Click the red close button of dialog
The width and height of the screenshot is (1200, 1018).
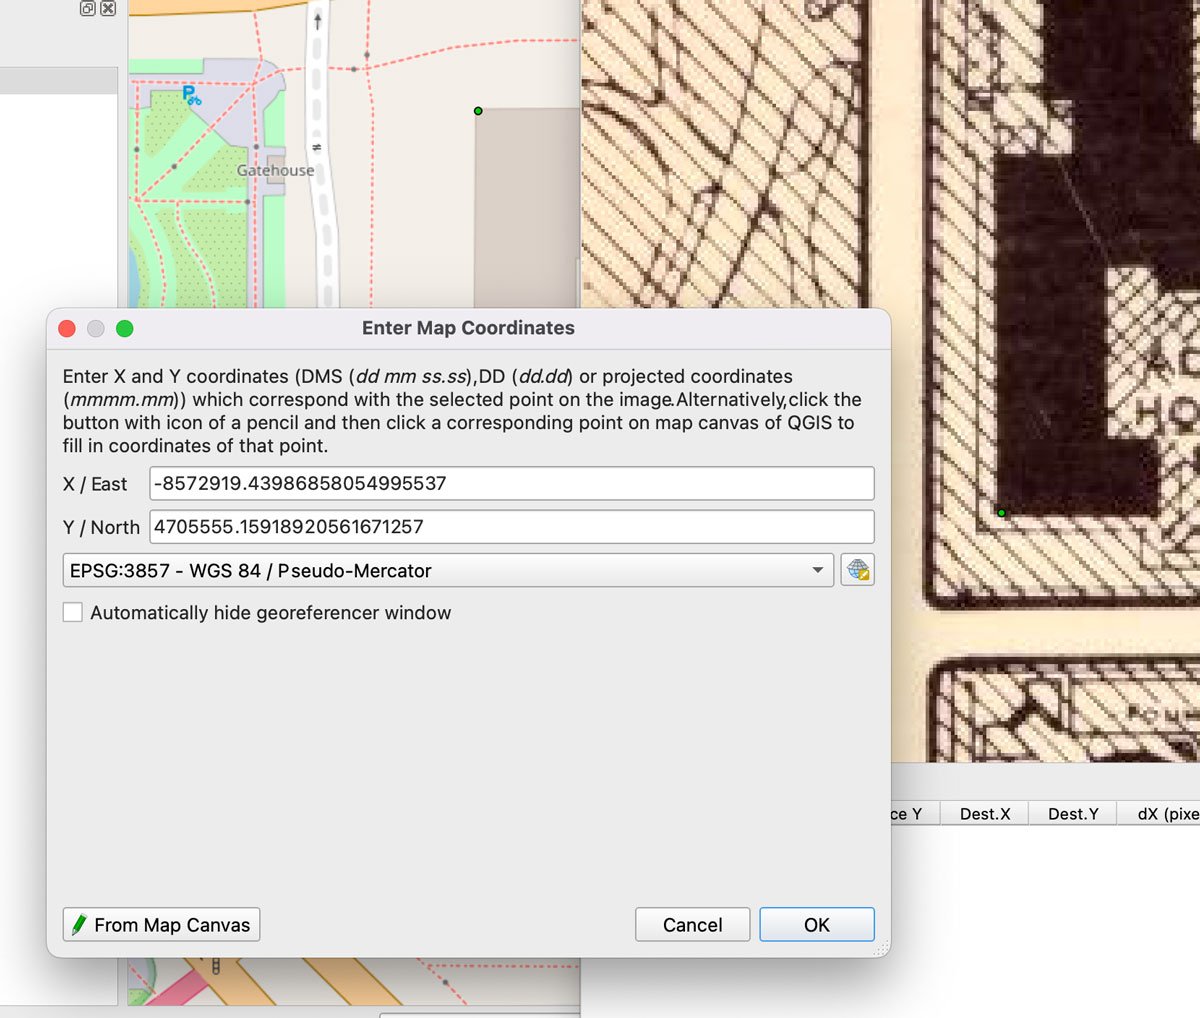(68, 328)
